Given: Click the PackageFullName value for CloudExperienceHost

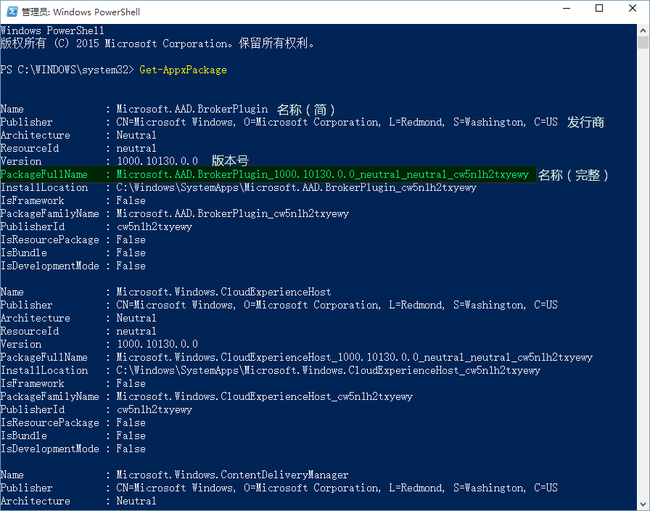Looking at the screenshot, I should [354, 357].
